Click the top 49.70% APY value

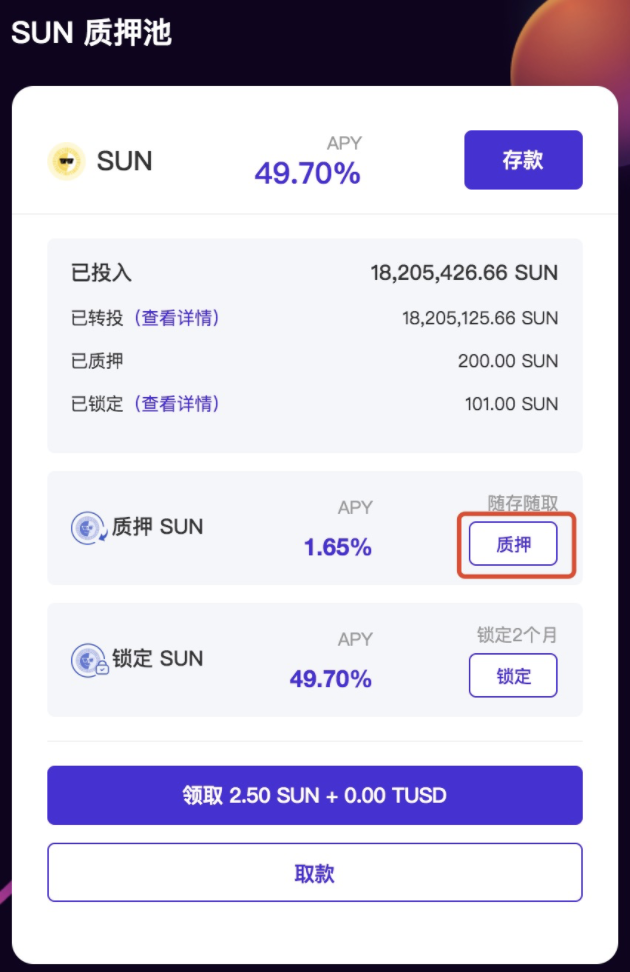coord(308,174)
